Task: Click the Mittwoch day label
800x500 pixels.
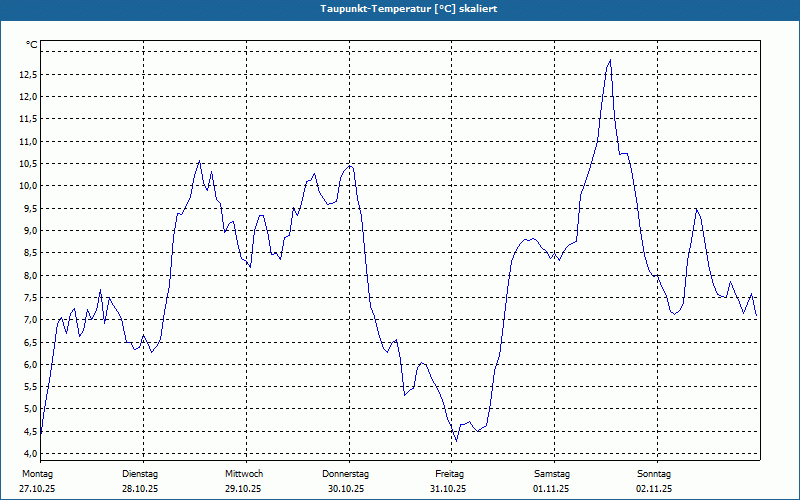Action: 244,474
